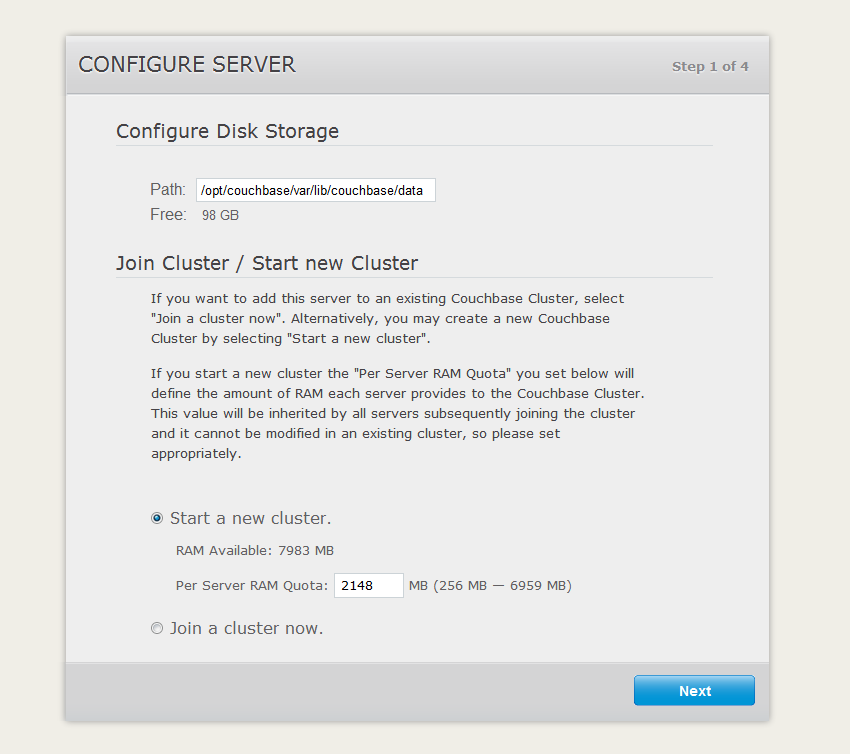Viewport: 850px width, 754px height.
Task: Click the "Join Cluster / Start new Cluster" heading
Action: point(267,263)
